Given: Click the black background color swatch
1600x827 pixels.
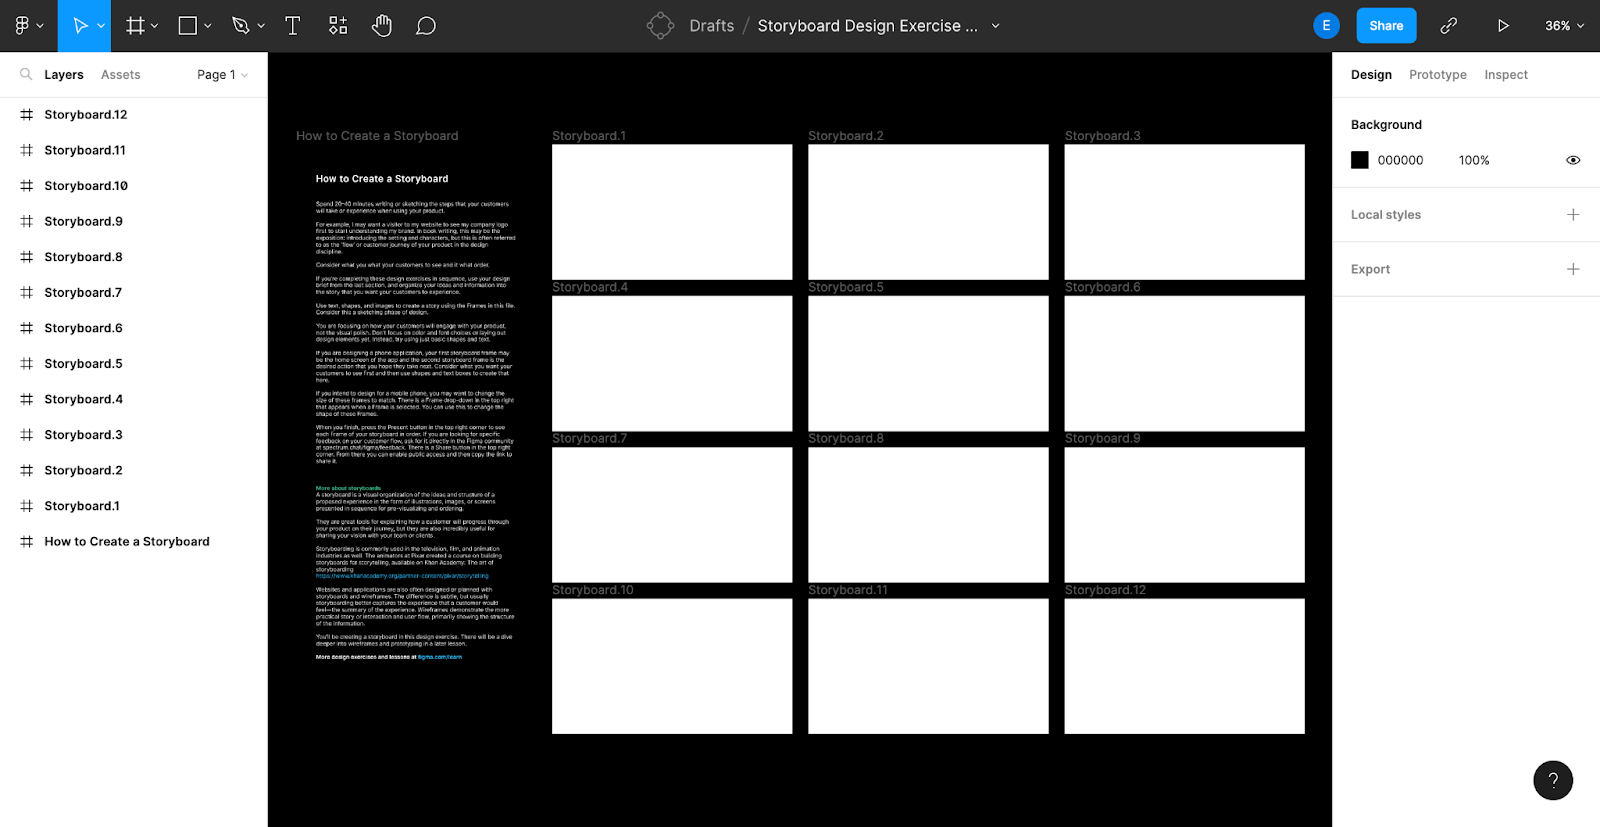Looking at the screenshot, I should [1359, 160].
